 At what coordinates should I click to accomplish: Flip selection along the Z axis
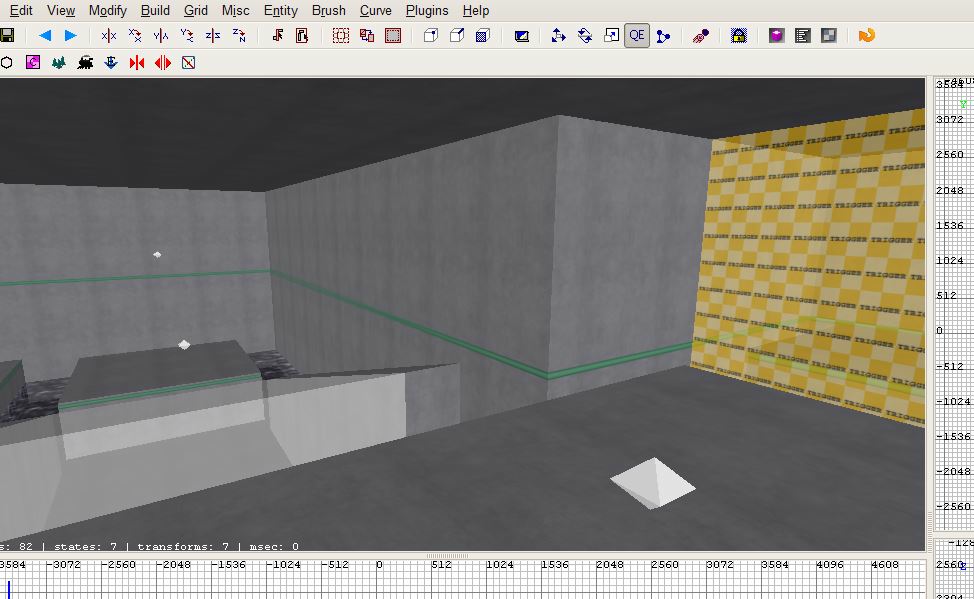click(x=213, y=36)
